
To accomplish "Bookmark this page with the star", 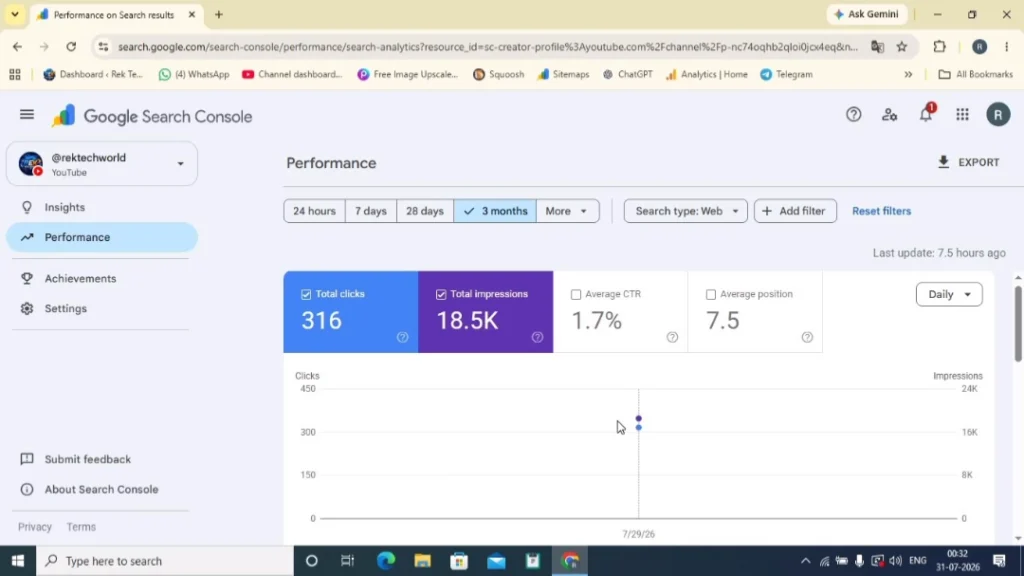I will pyautogui.click(x=902, y=46).
